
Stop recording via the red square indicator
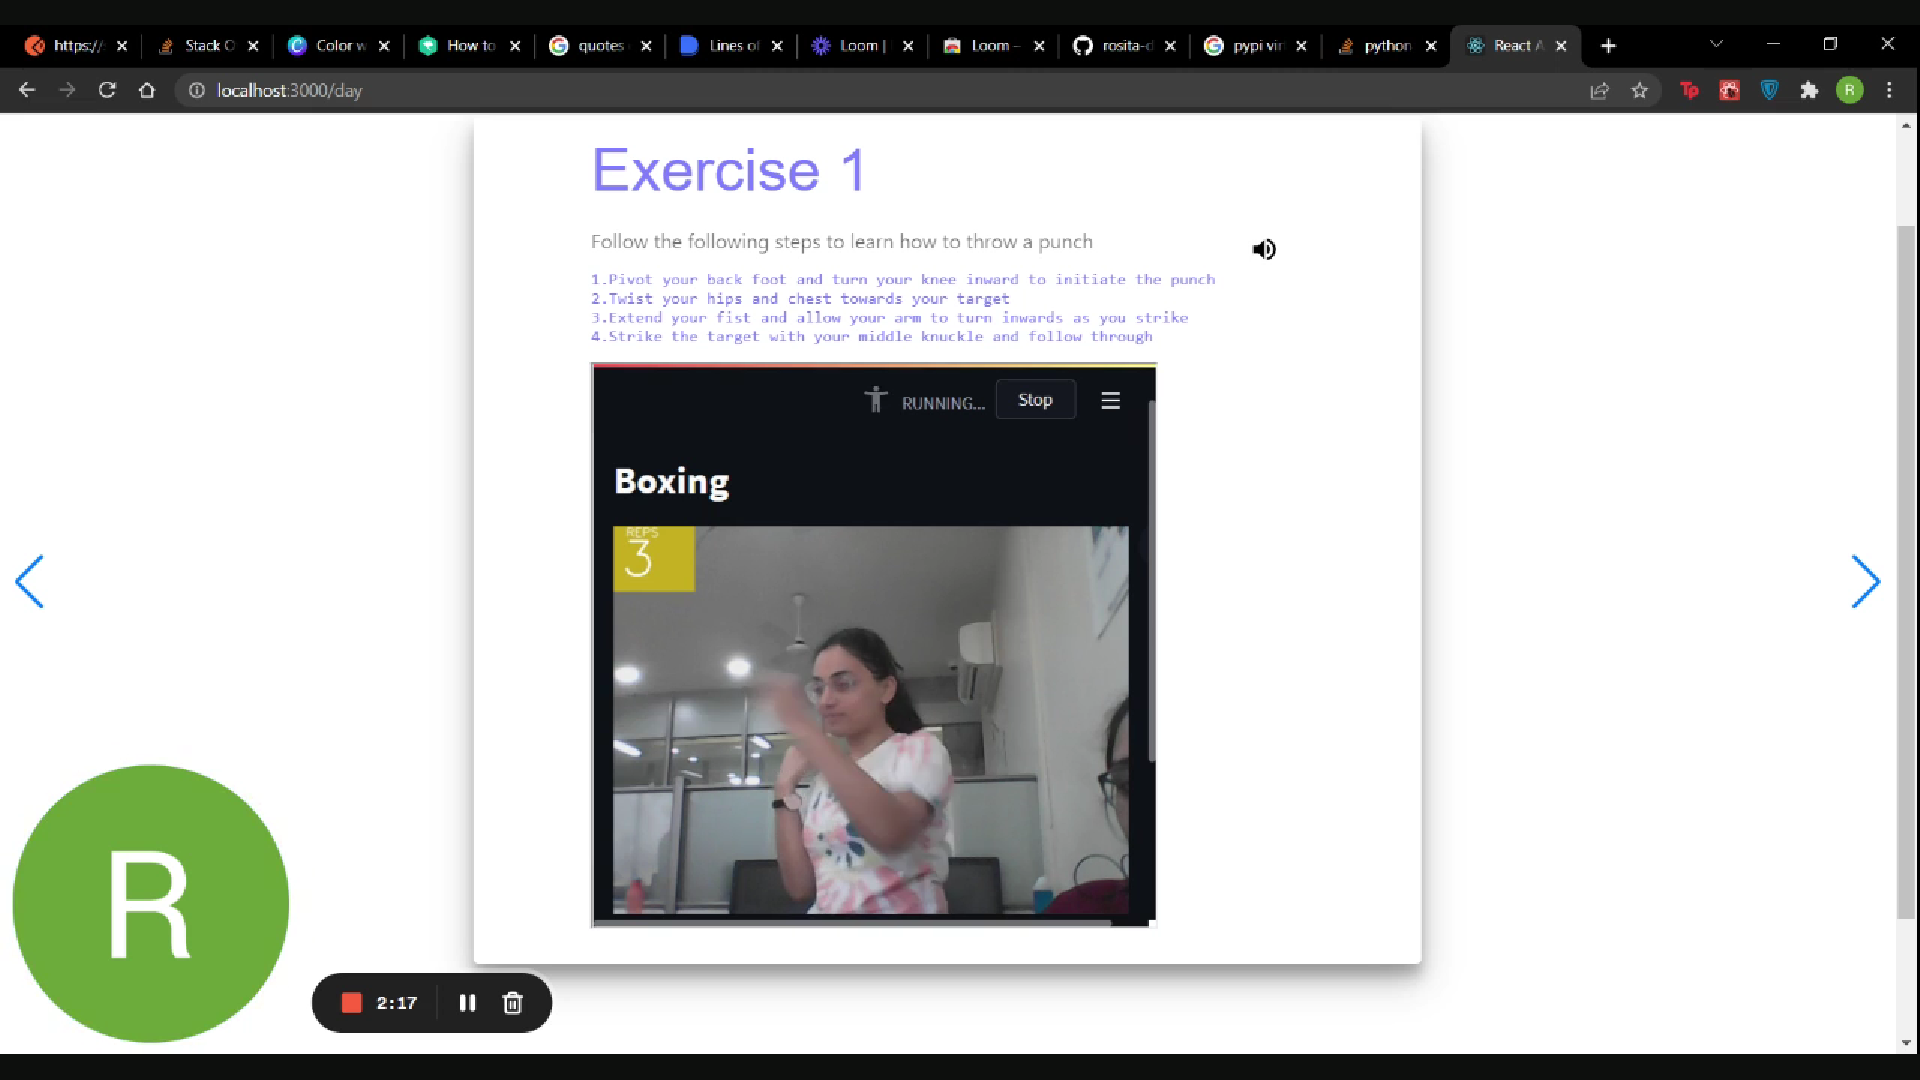click(x=351, y=1002)
